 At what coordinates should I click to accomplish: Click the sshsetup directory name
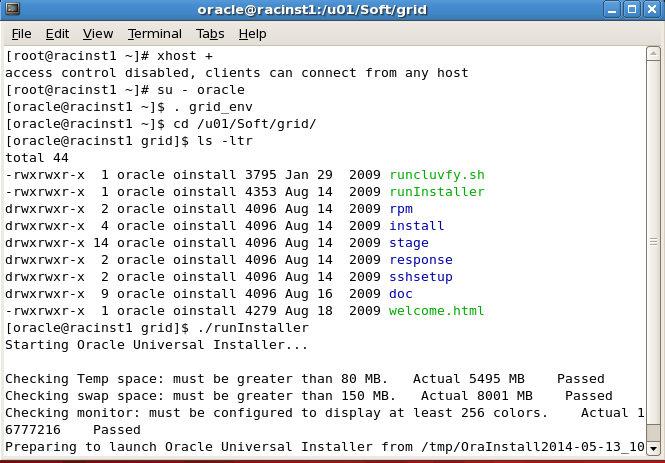point(421,277)
